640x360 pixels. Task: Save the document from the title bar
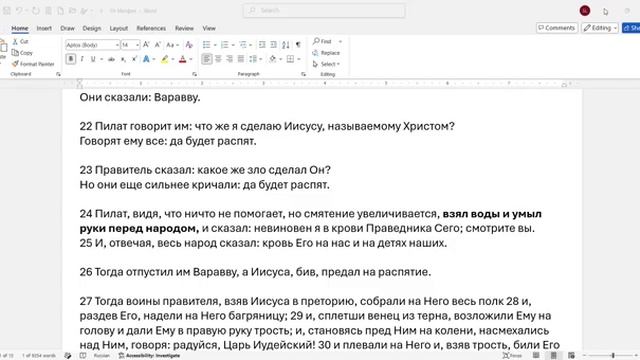(7, 11)
